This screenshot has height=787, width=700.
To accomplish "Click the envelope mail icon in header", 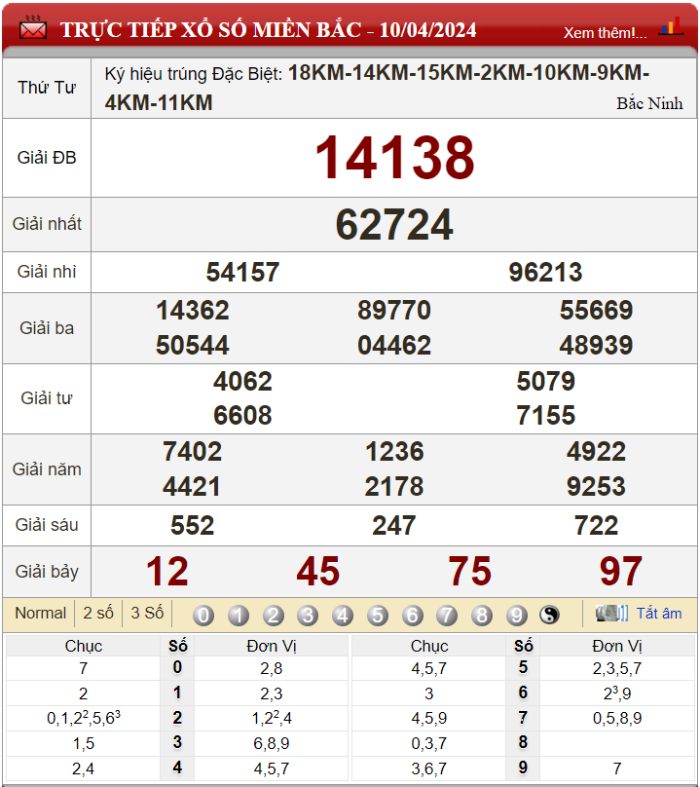I will (x=33, y=28).
